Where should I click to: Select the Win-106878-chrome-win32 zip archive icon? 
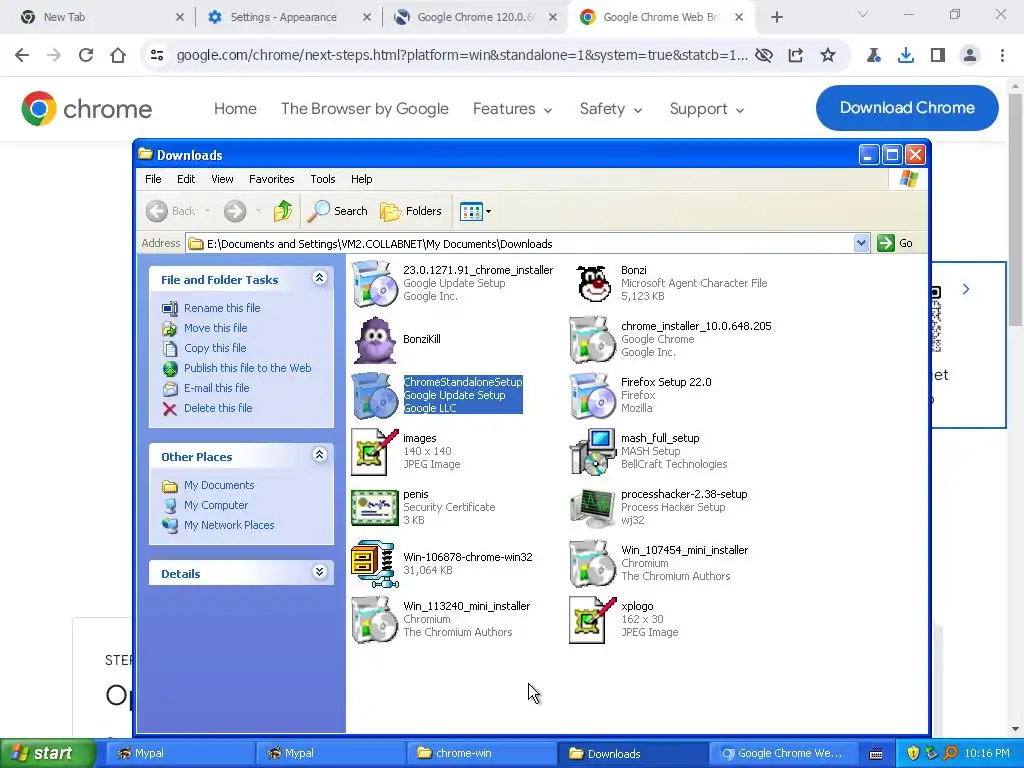click(374, 564)
